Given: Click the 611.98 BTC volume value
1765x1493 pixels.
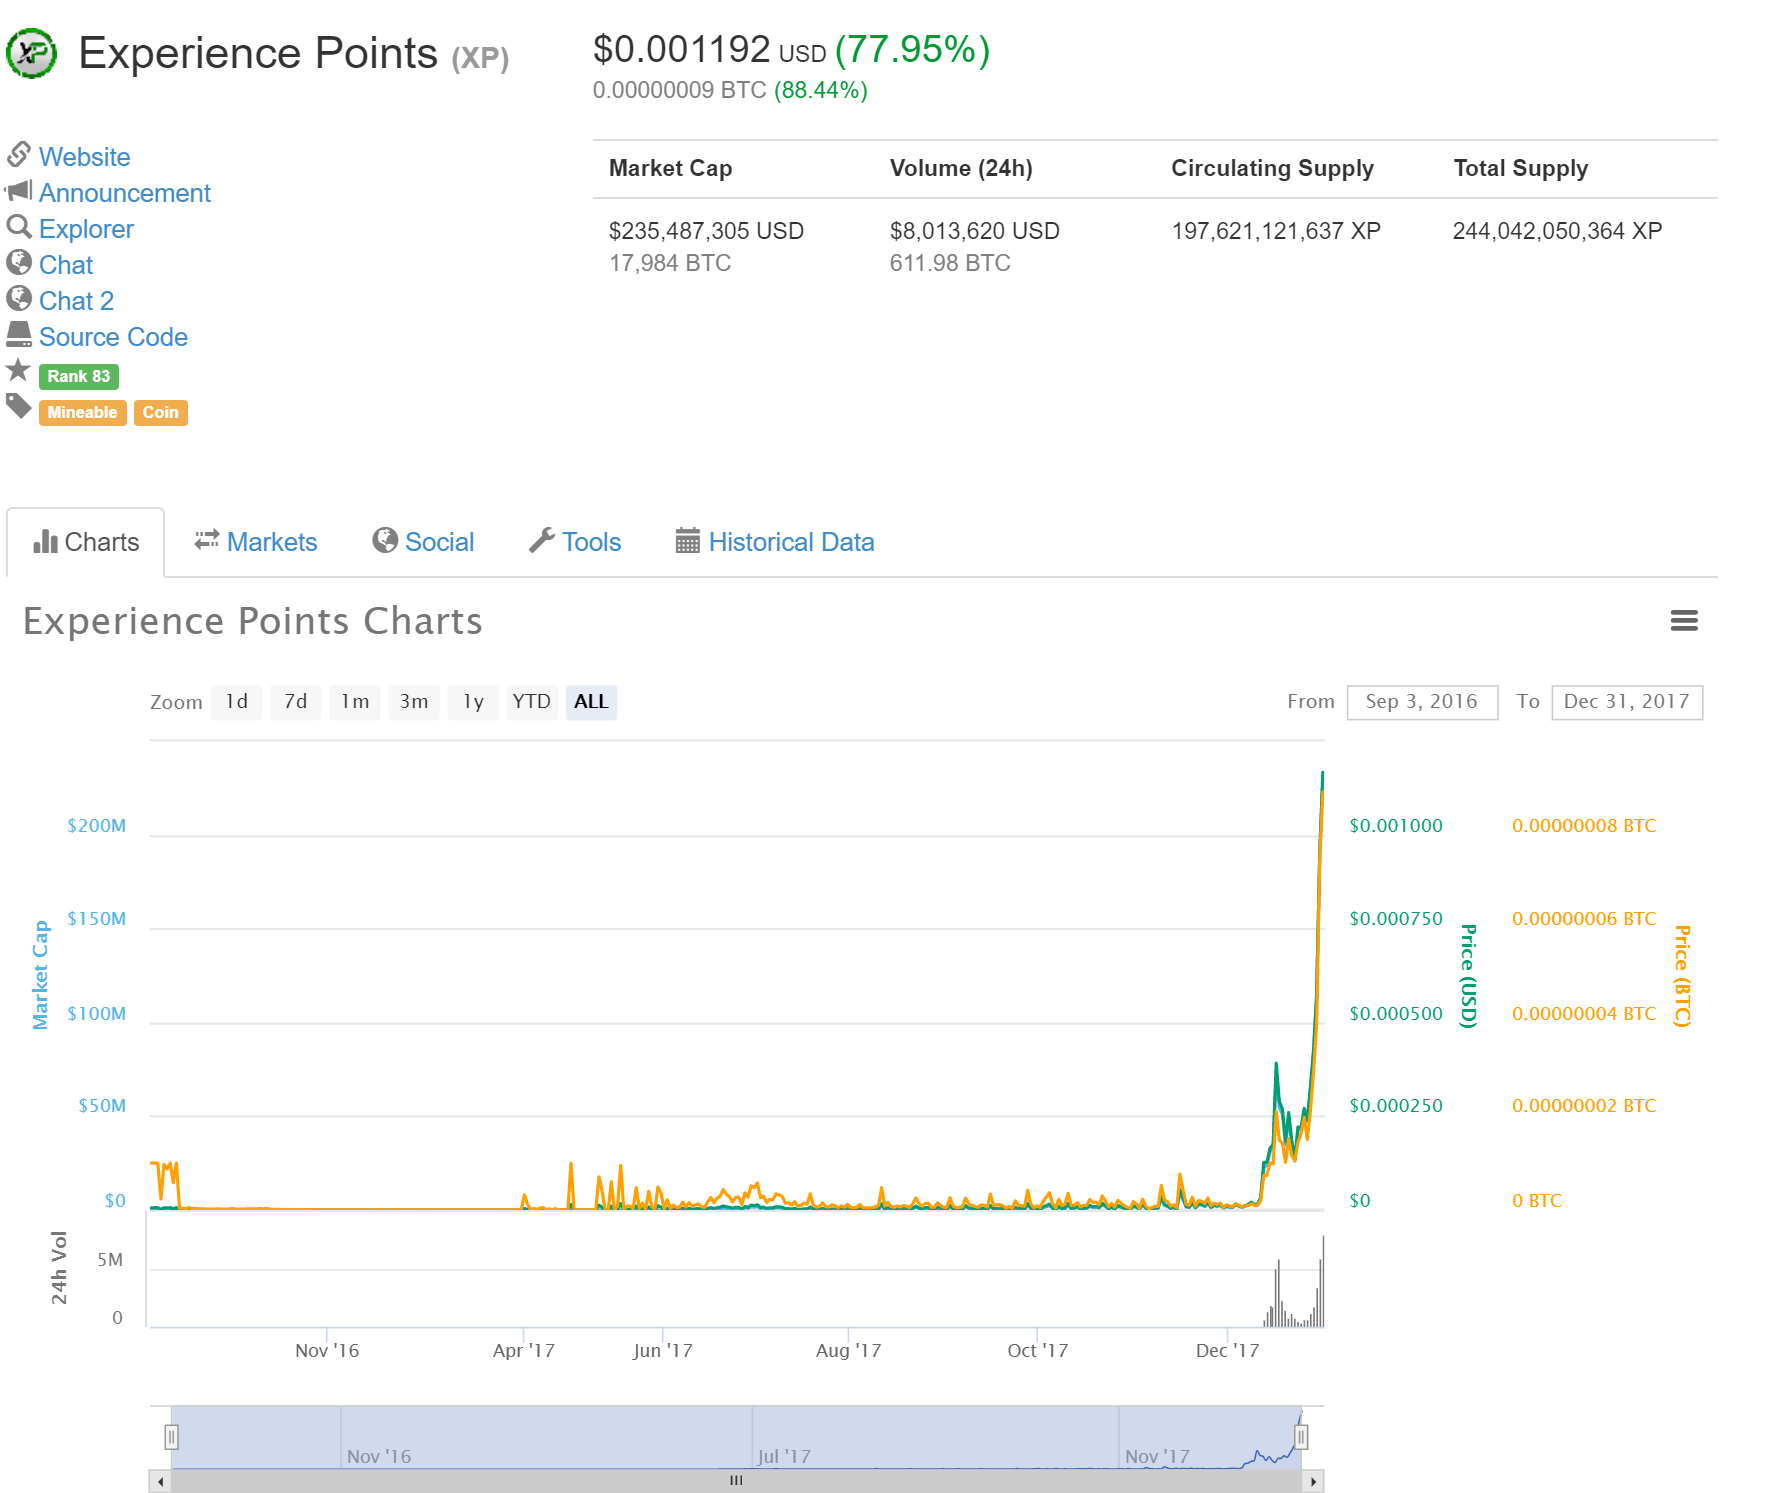Looking at the screenshot, I should coord(950,263).
